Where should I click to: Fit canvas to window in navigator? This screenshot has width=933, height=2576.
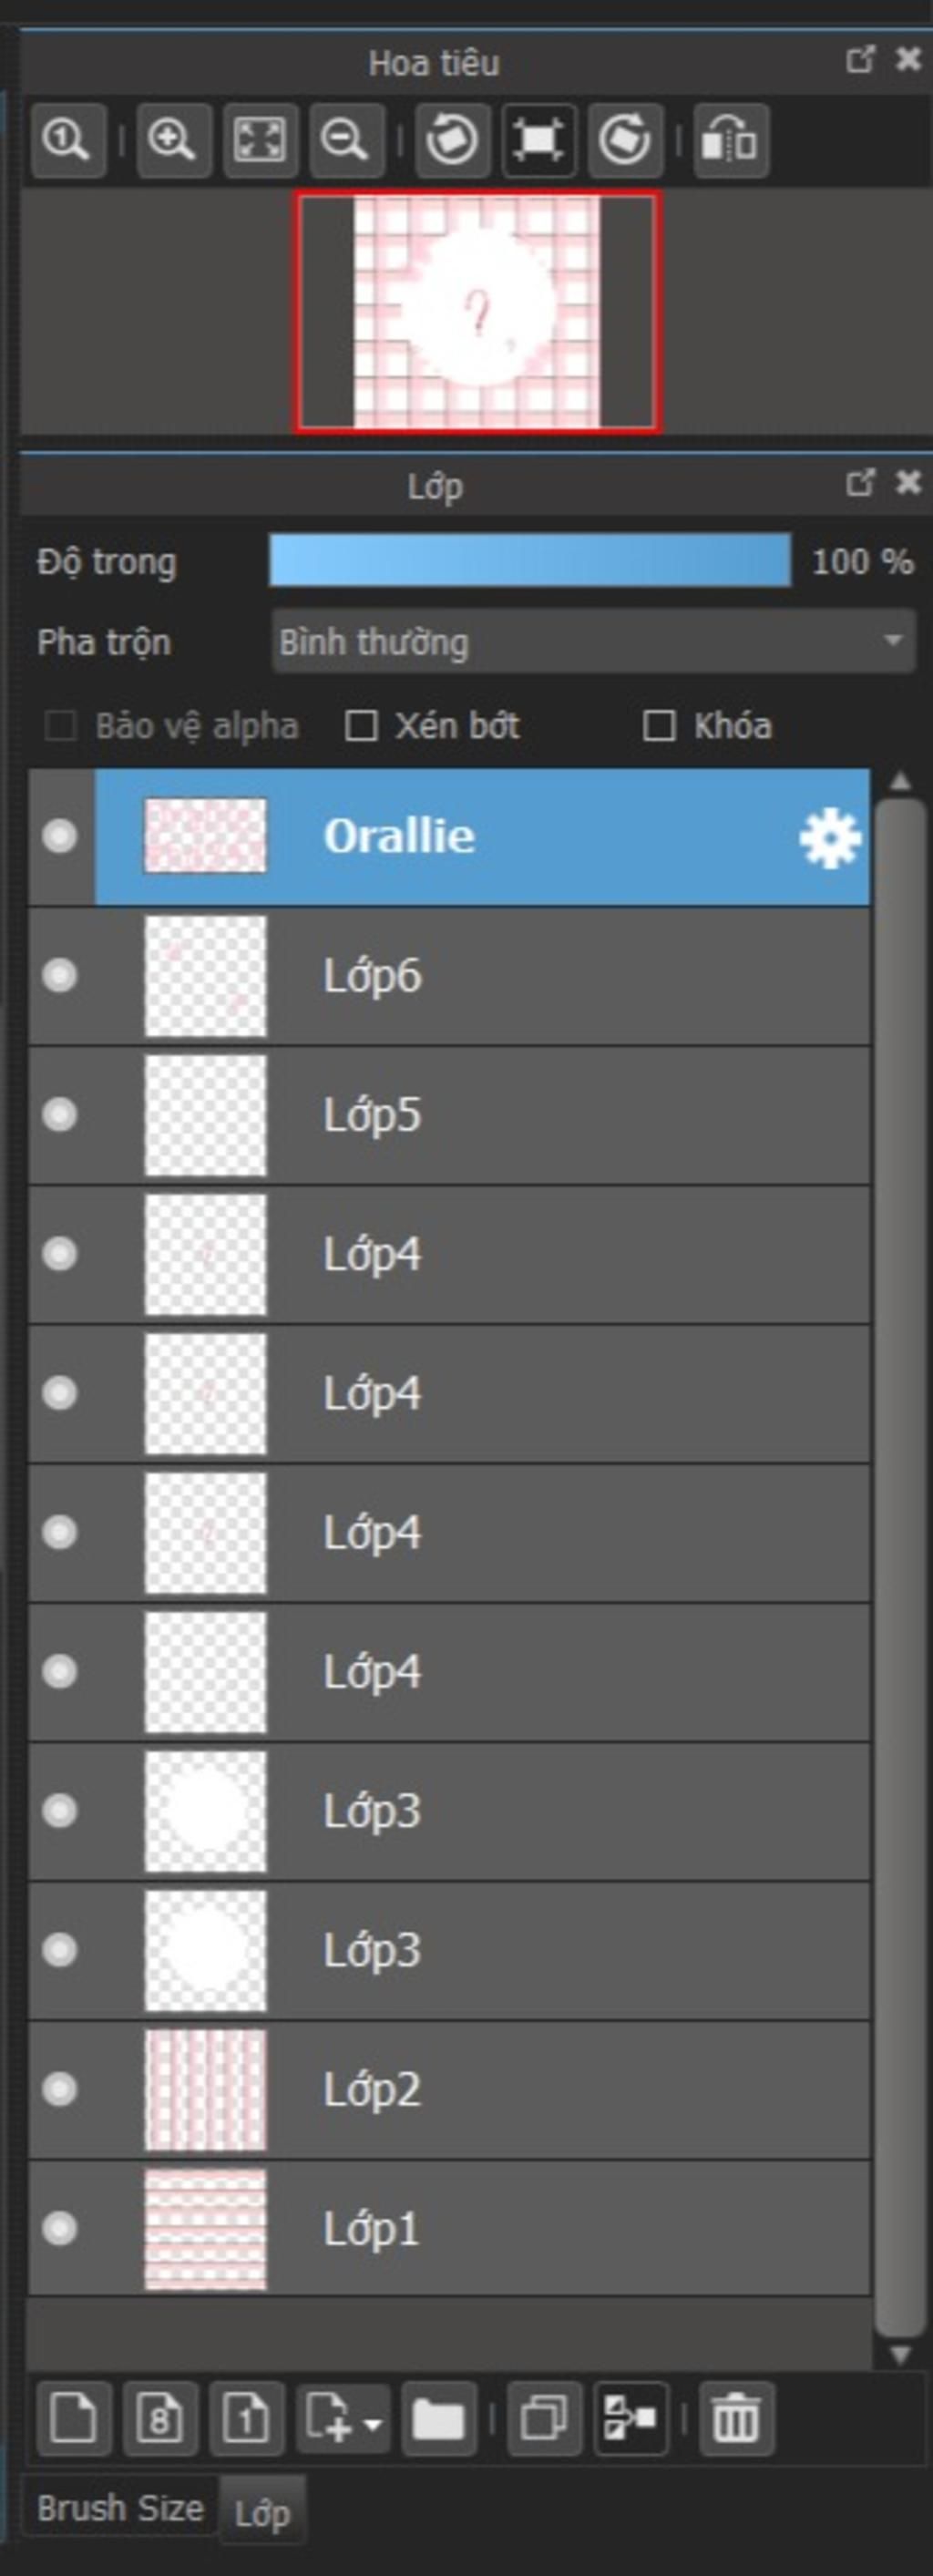point(260,140)
